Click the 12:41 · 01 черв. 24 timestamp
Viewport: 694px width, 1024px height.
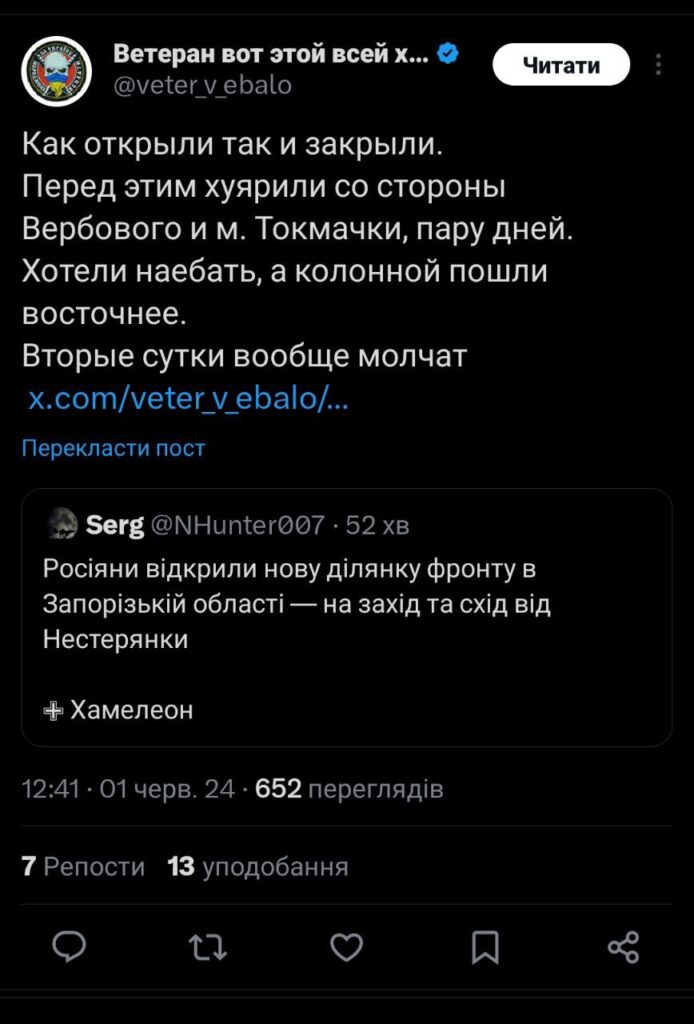click(128, 789)
